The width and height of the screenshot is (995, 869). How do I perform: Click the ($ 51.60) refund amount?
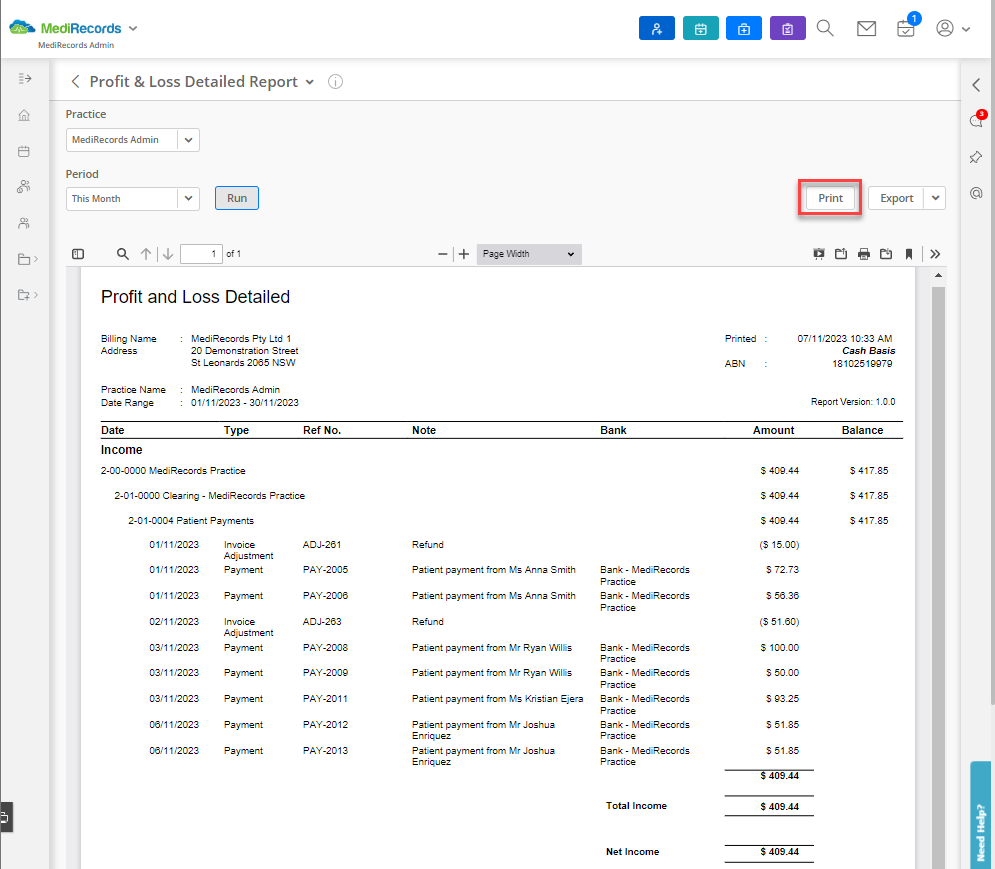point(779,621)
